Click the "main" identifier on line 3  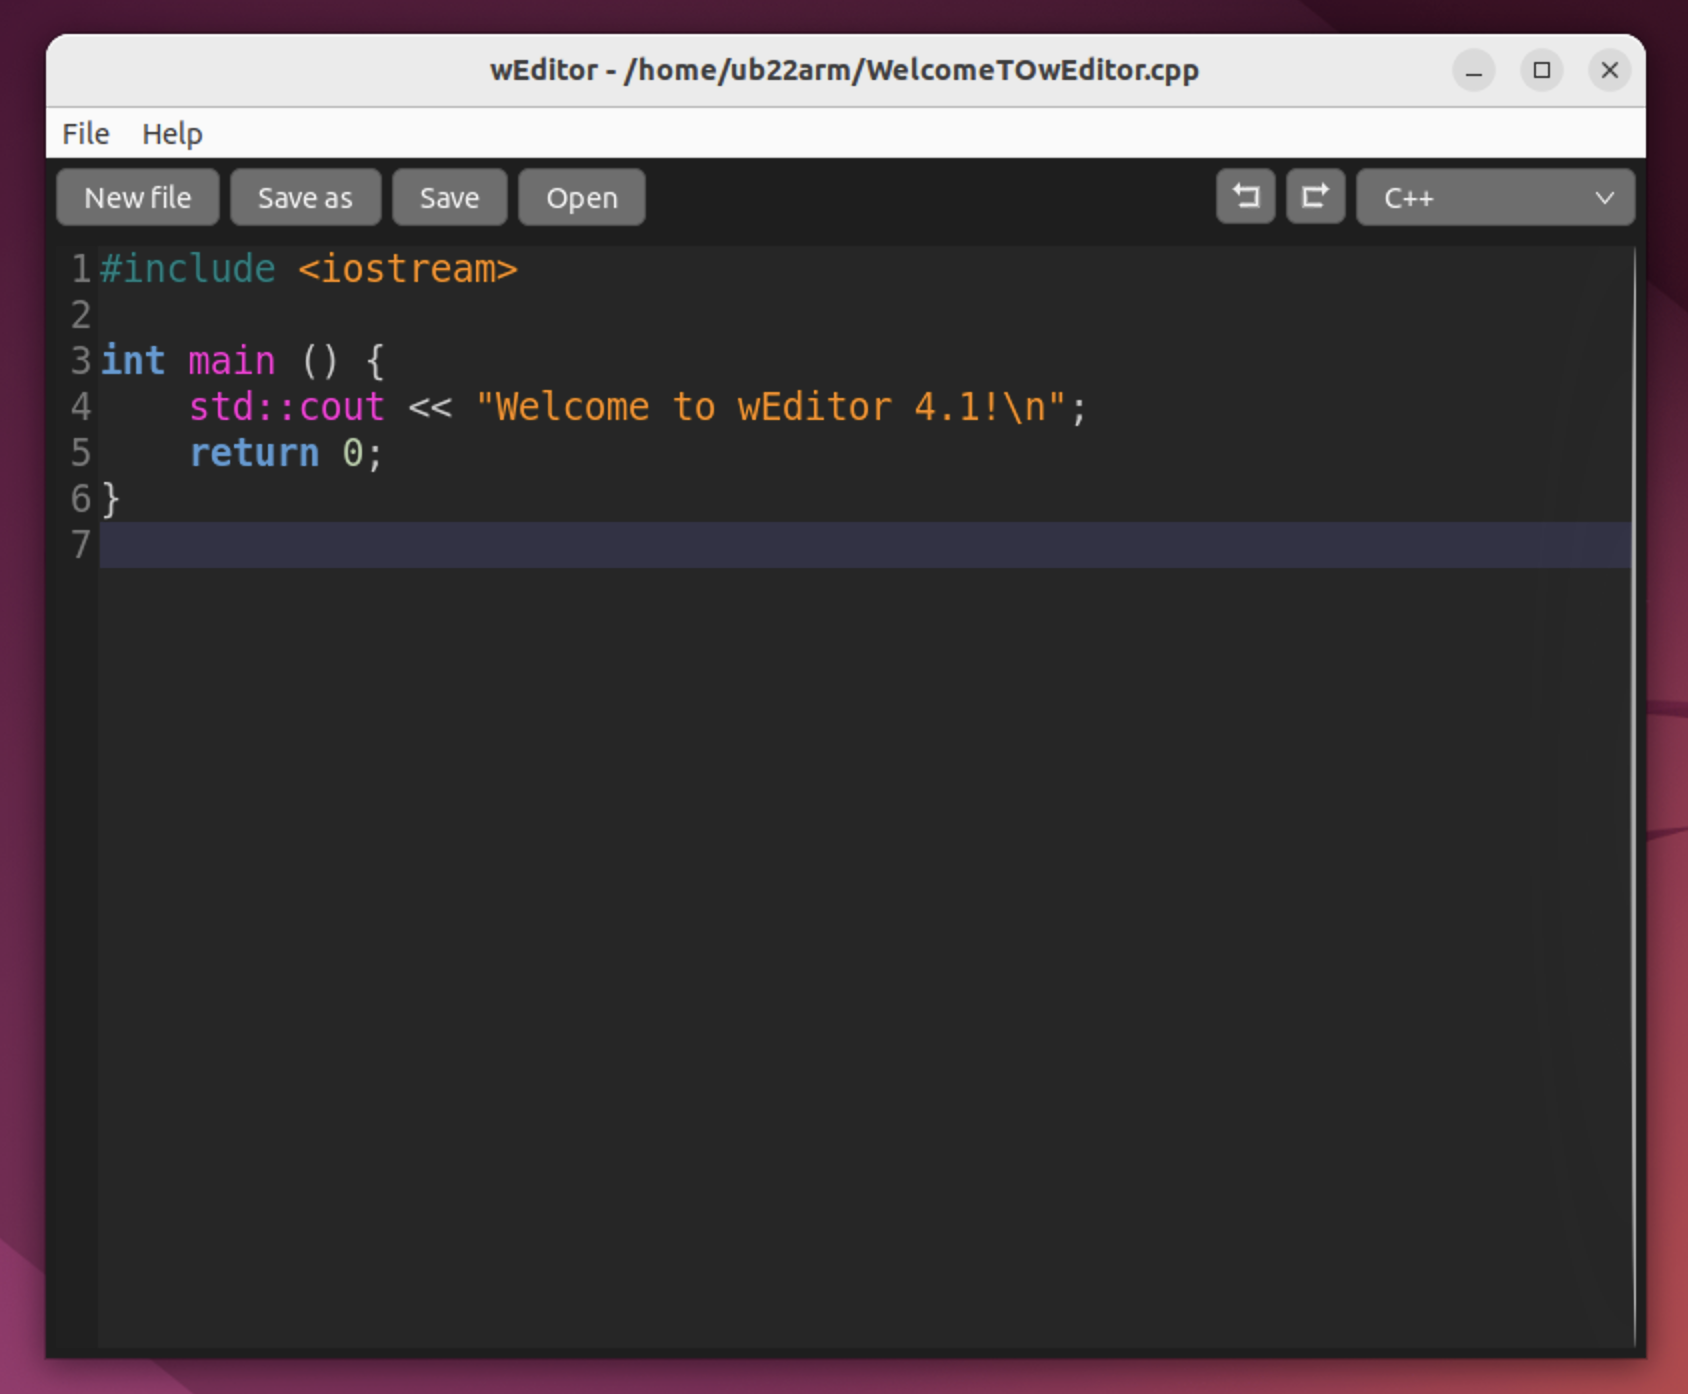(232, 360)
